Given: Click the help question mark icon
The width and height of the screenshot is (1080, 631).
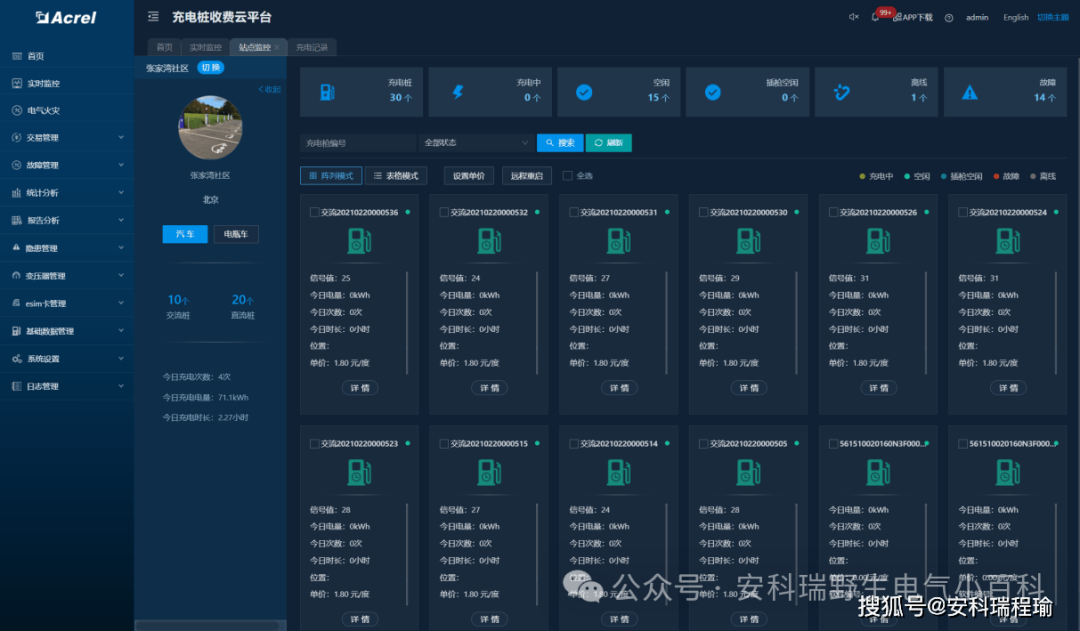Looking at the screenshot, I should [x=949, y=18].
